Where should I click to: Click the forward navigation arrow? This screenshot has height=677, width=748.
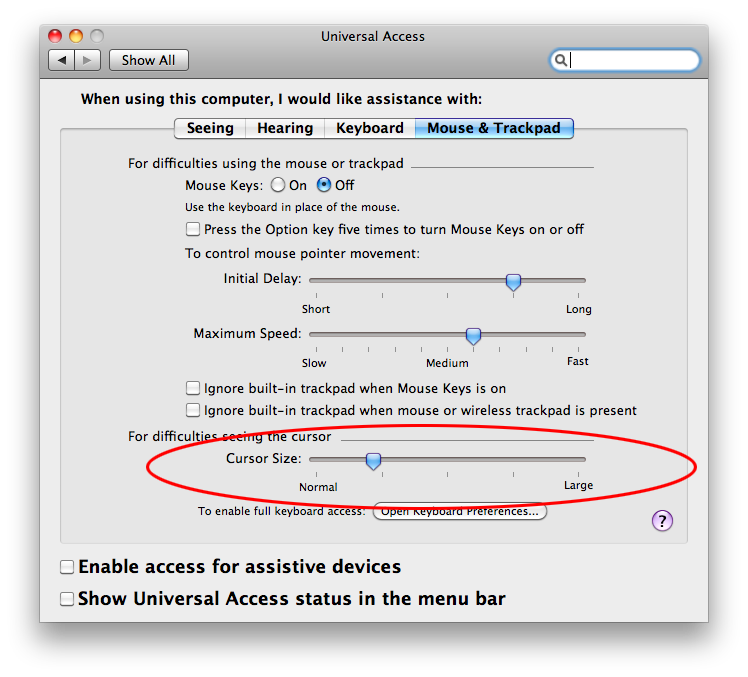click(x=86, y=60)
